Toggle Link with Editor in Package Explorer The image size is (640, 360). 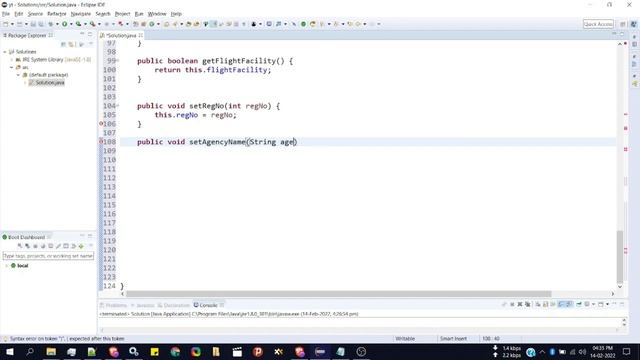click(x=71, y=44)
